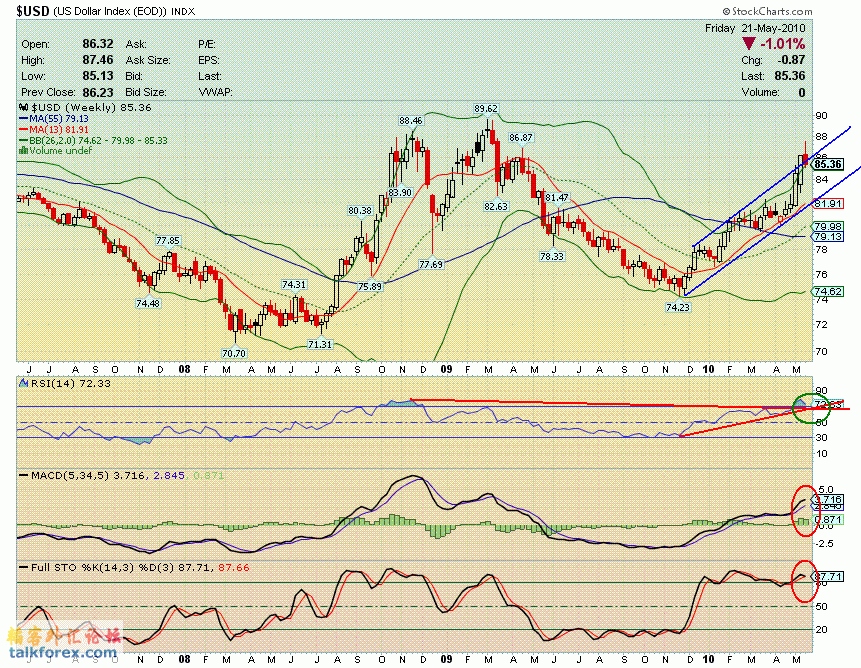Click the MA(55) 79.13 legend text
The width and height of the screenshot is (861, 668).
(x=59, y=119)
